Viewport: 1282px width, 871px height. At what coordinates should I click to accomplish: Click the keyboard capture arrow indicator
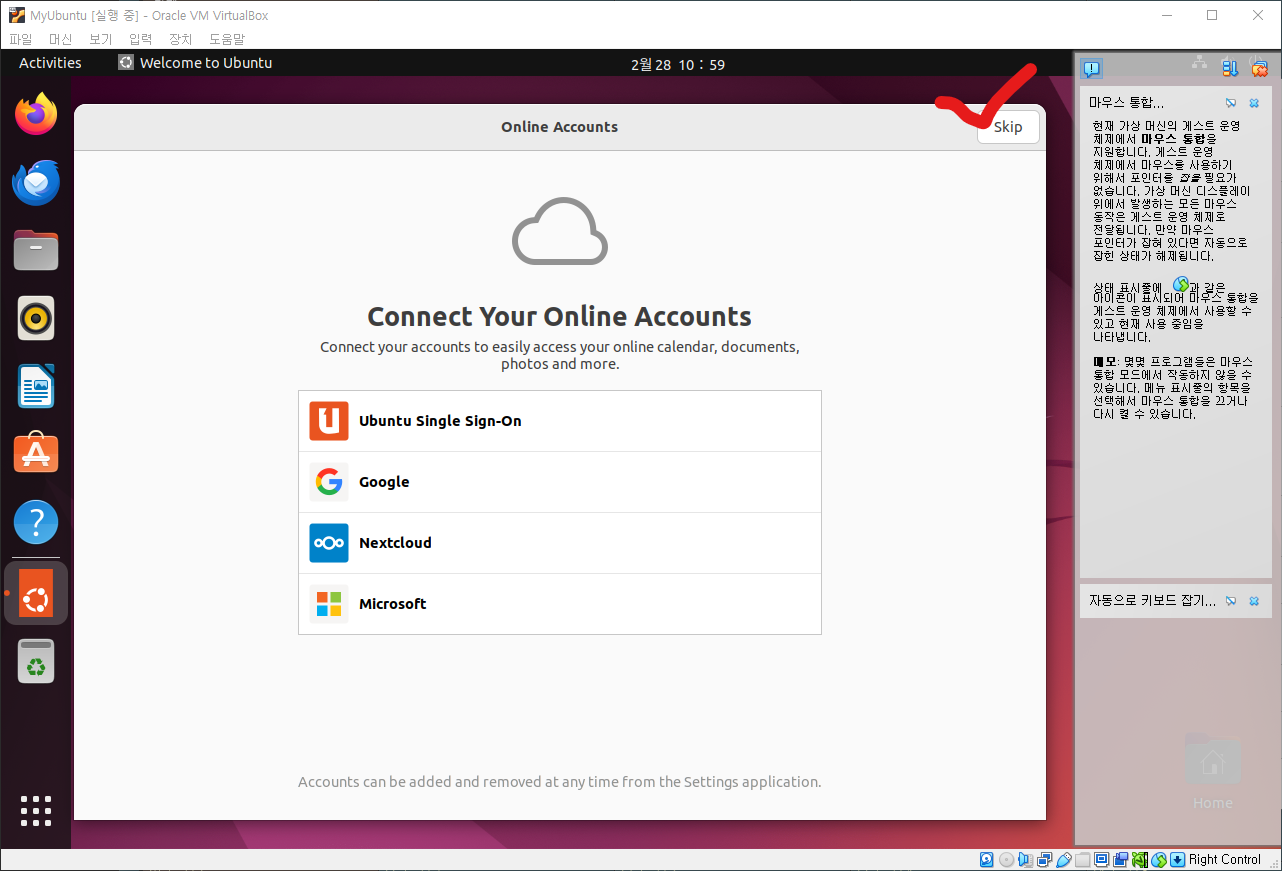click(x=1177, y=859)
